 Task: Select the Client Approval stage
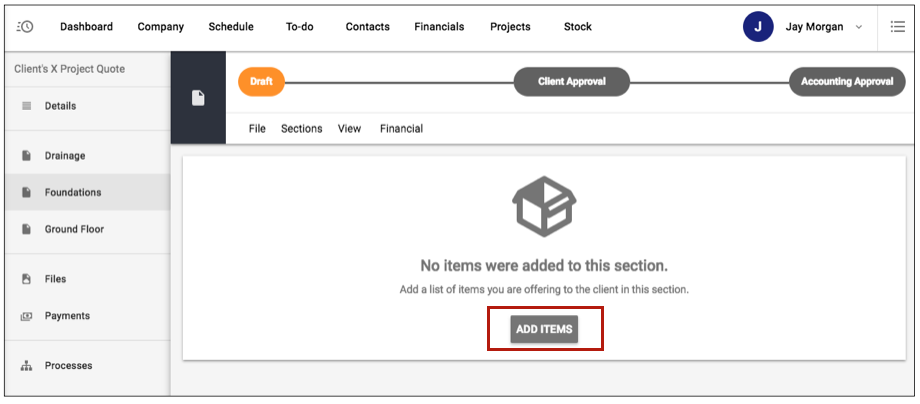click(x=571, y=82)
